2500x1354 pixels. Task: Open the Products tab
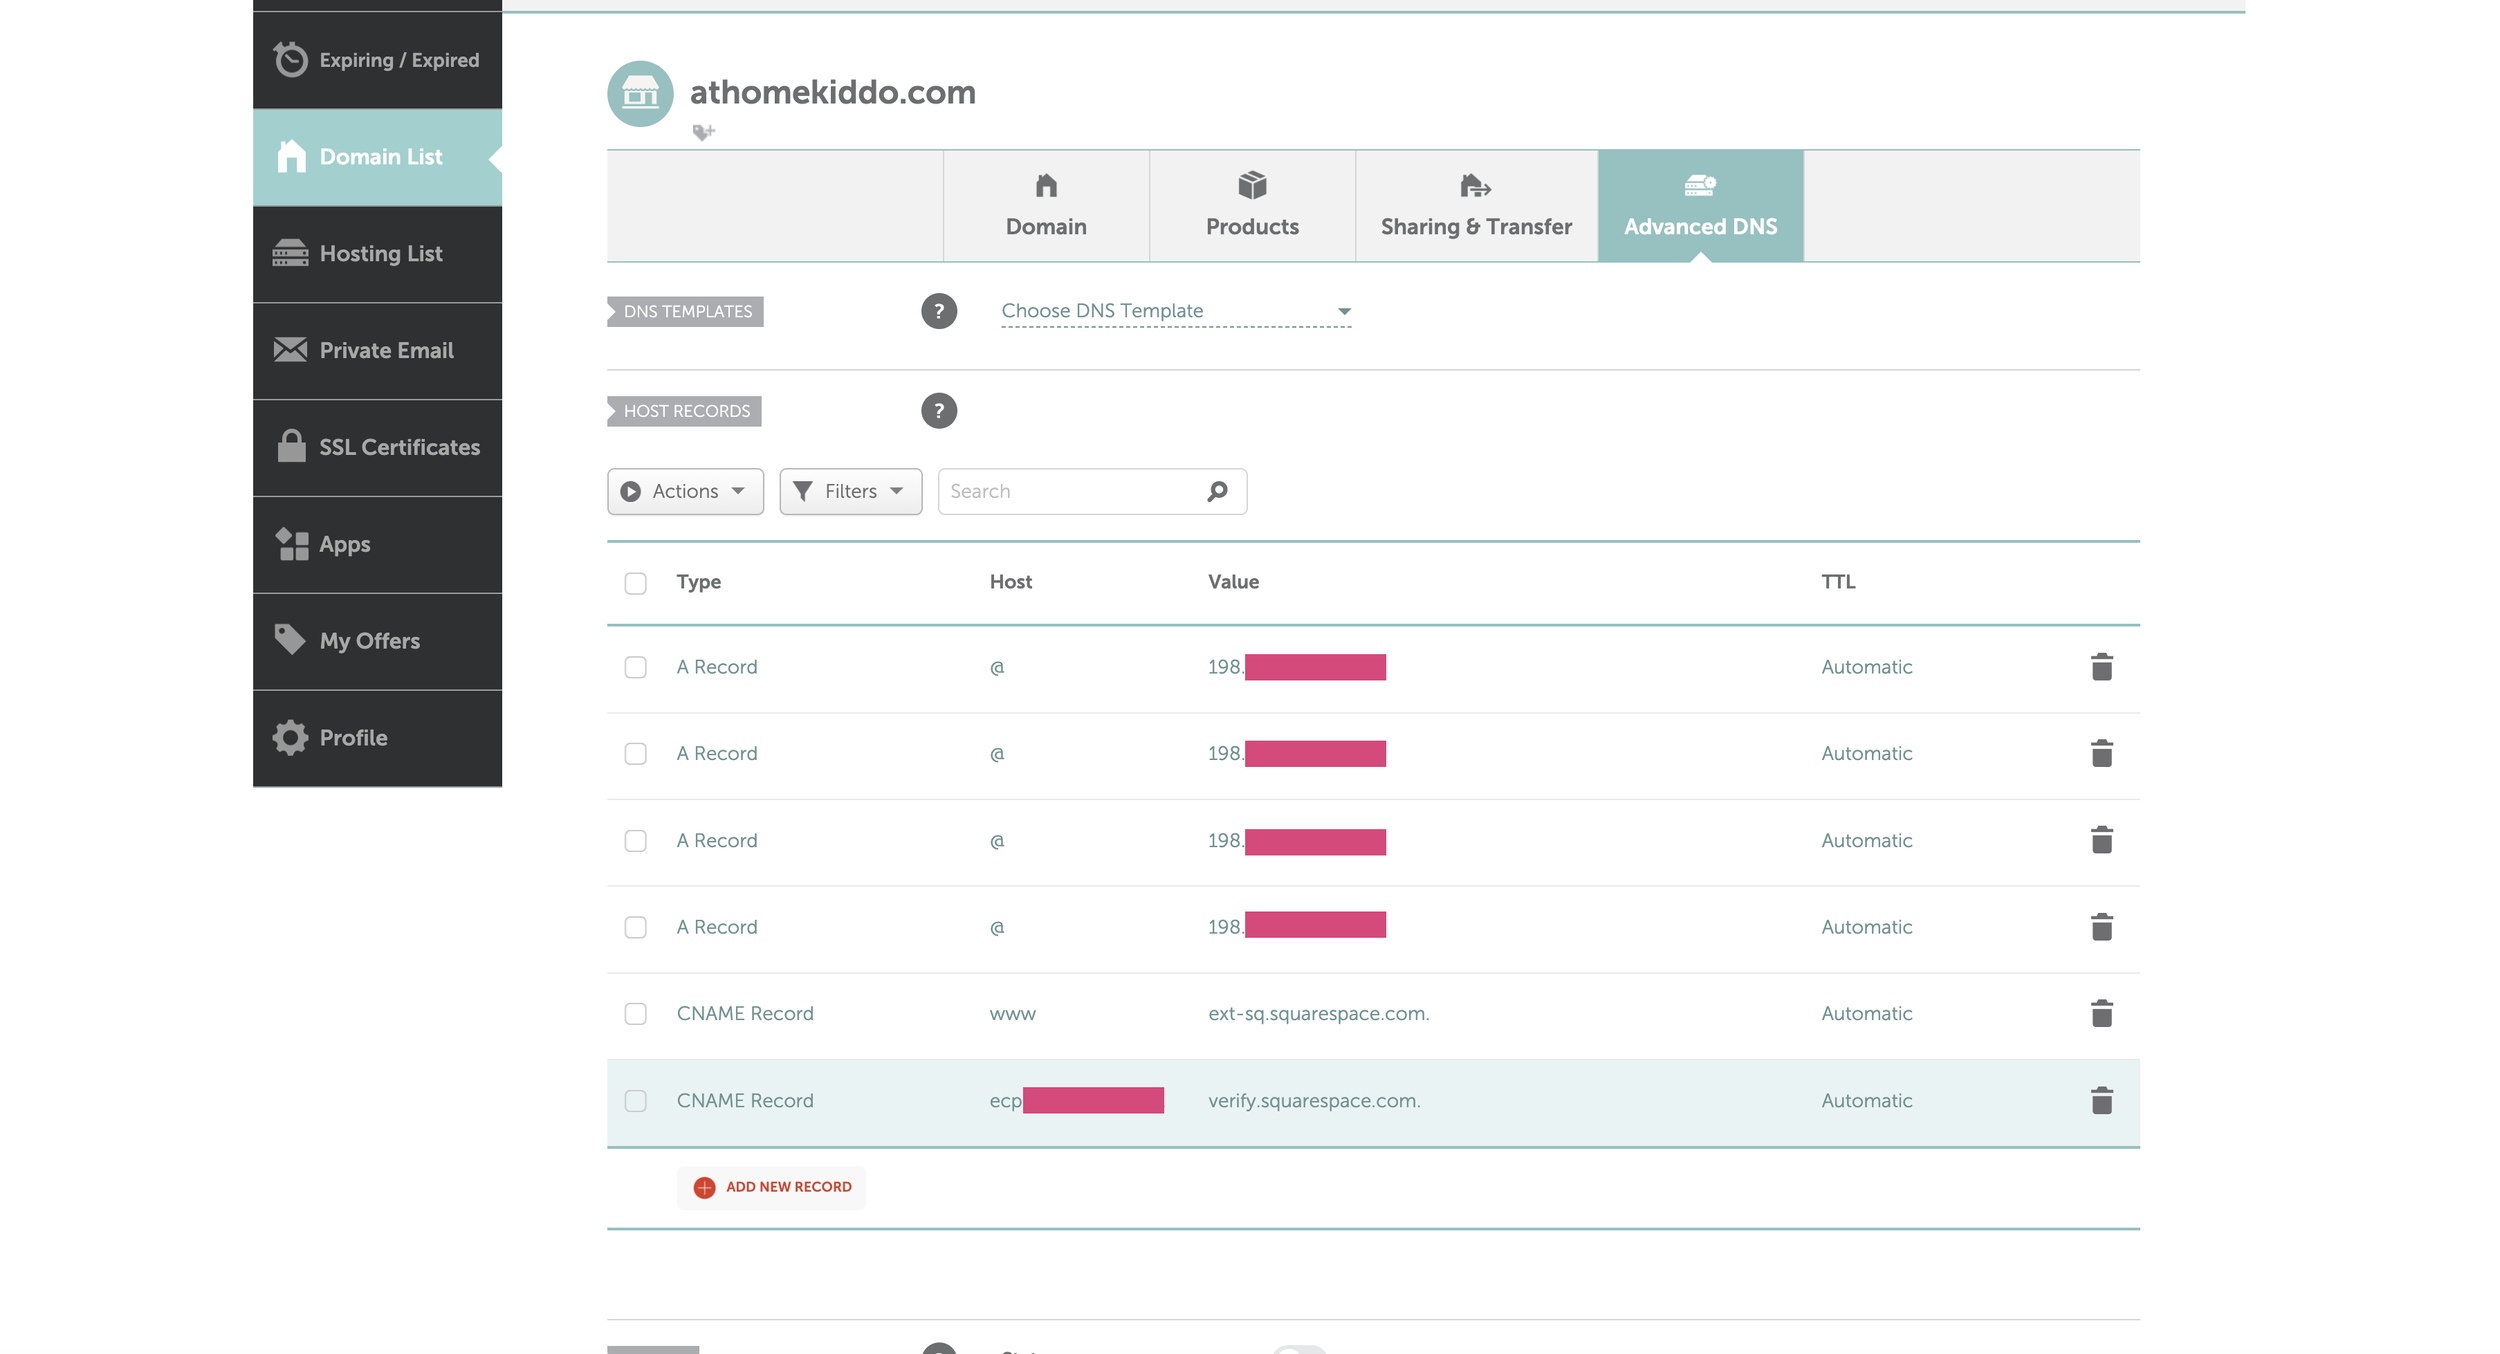click(1251, 206)
